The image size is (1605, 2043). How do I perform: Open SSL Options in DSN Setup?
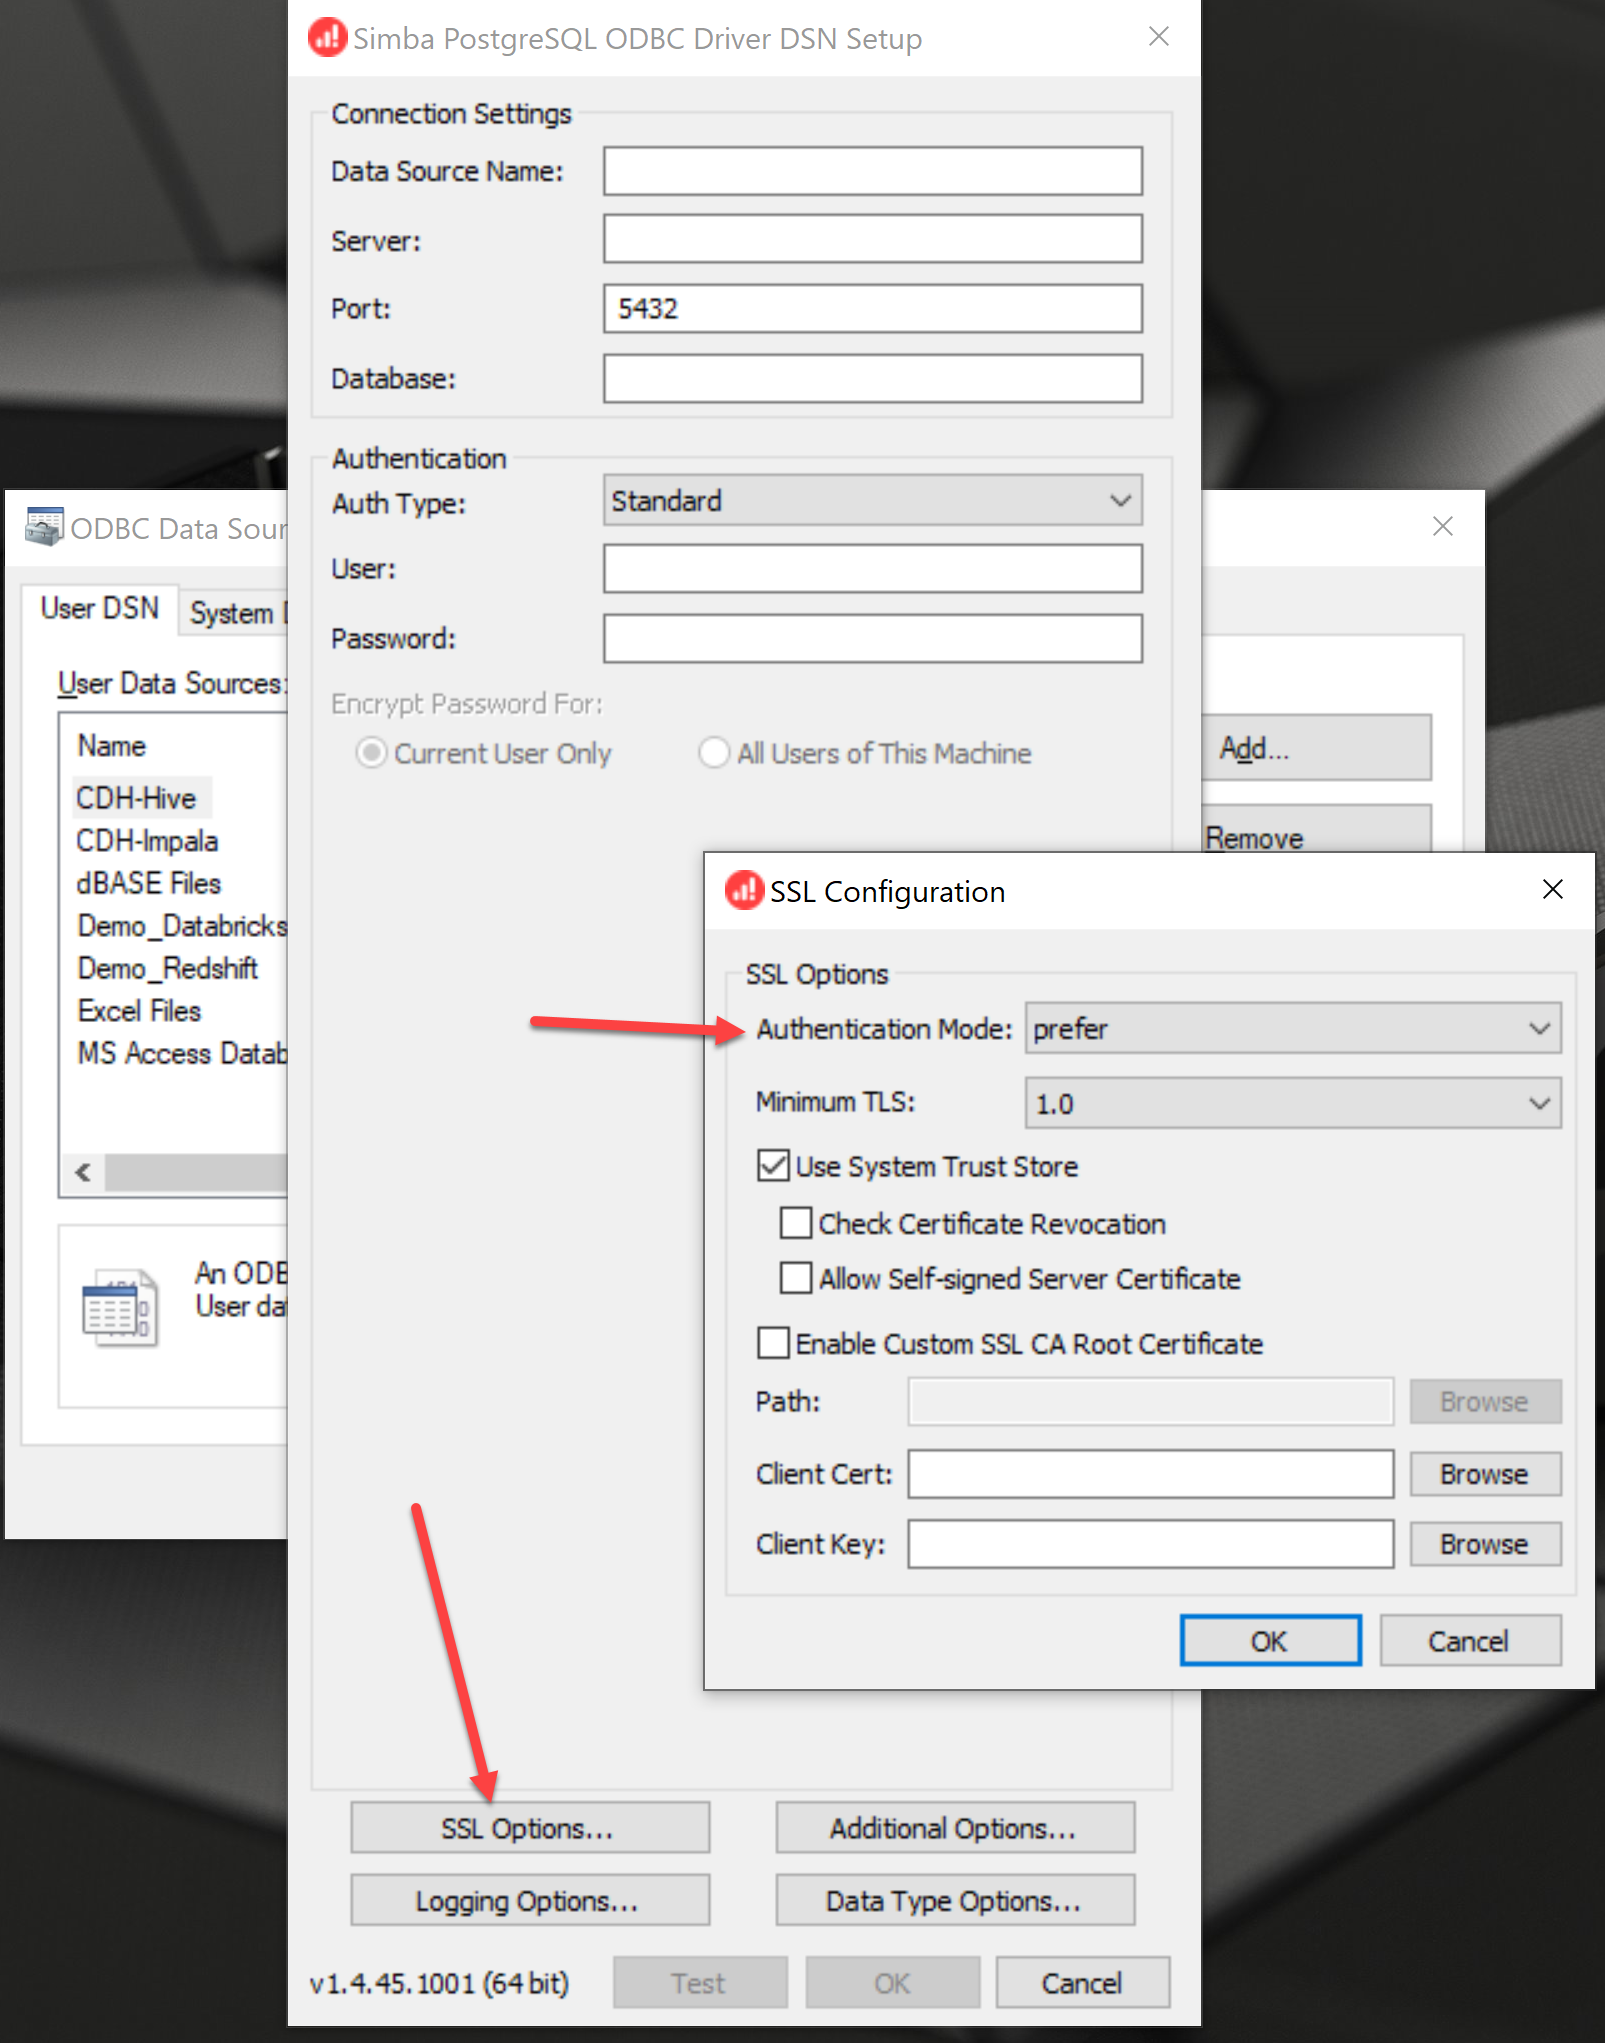click(x=530, y=1828)
